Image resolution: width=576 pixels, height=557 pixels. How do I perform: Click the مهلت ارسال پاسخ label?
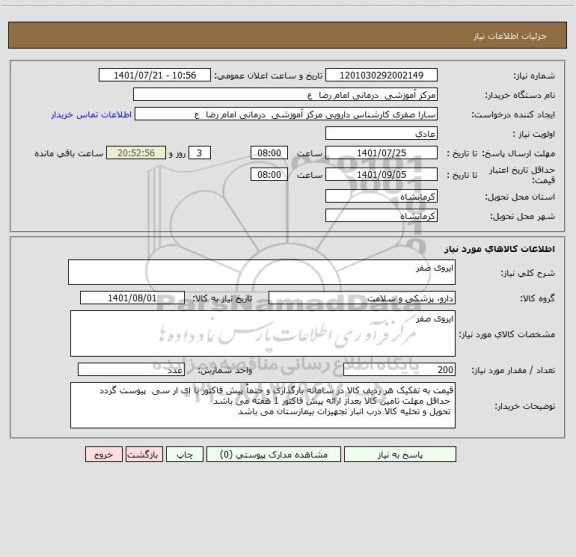518,153
